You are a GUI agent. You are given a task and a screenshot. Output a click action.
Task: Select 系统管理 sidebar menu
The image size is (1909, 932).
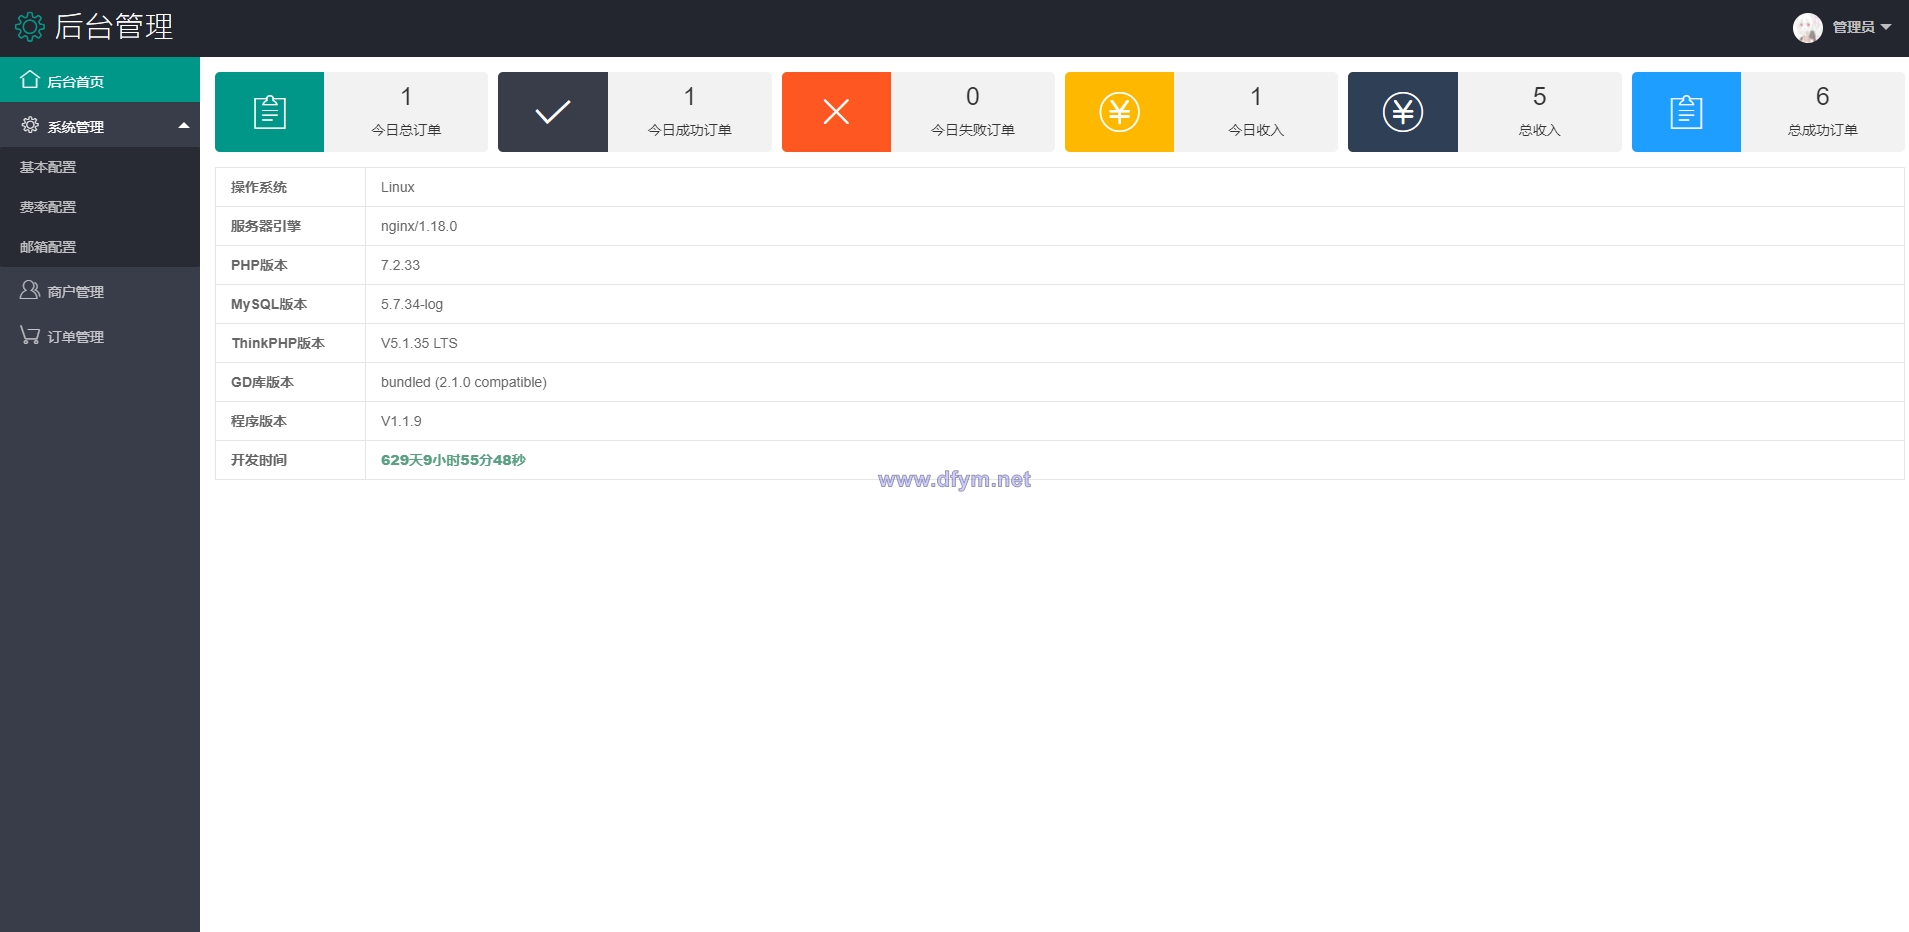click(100, 125)
